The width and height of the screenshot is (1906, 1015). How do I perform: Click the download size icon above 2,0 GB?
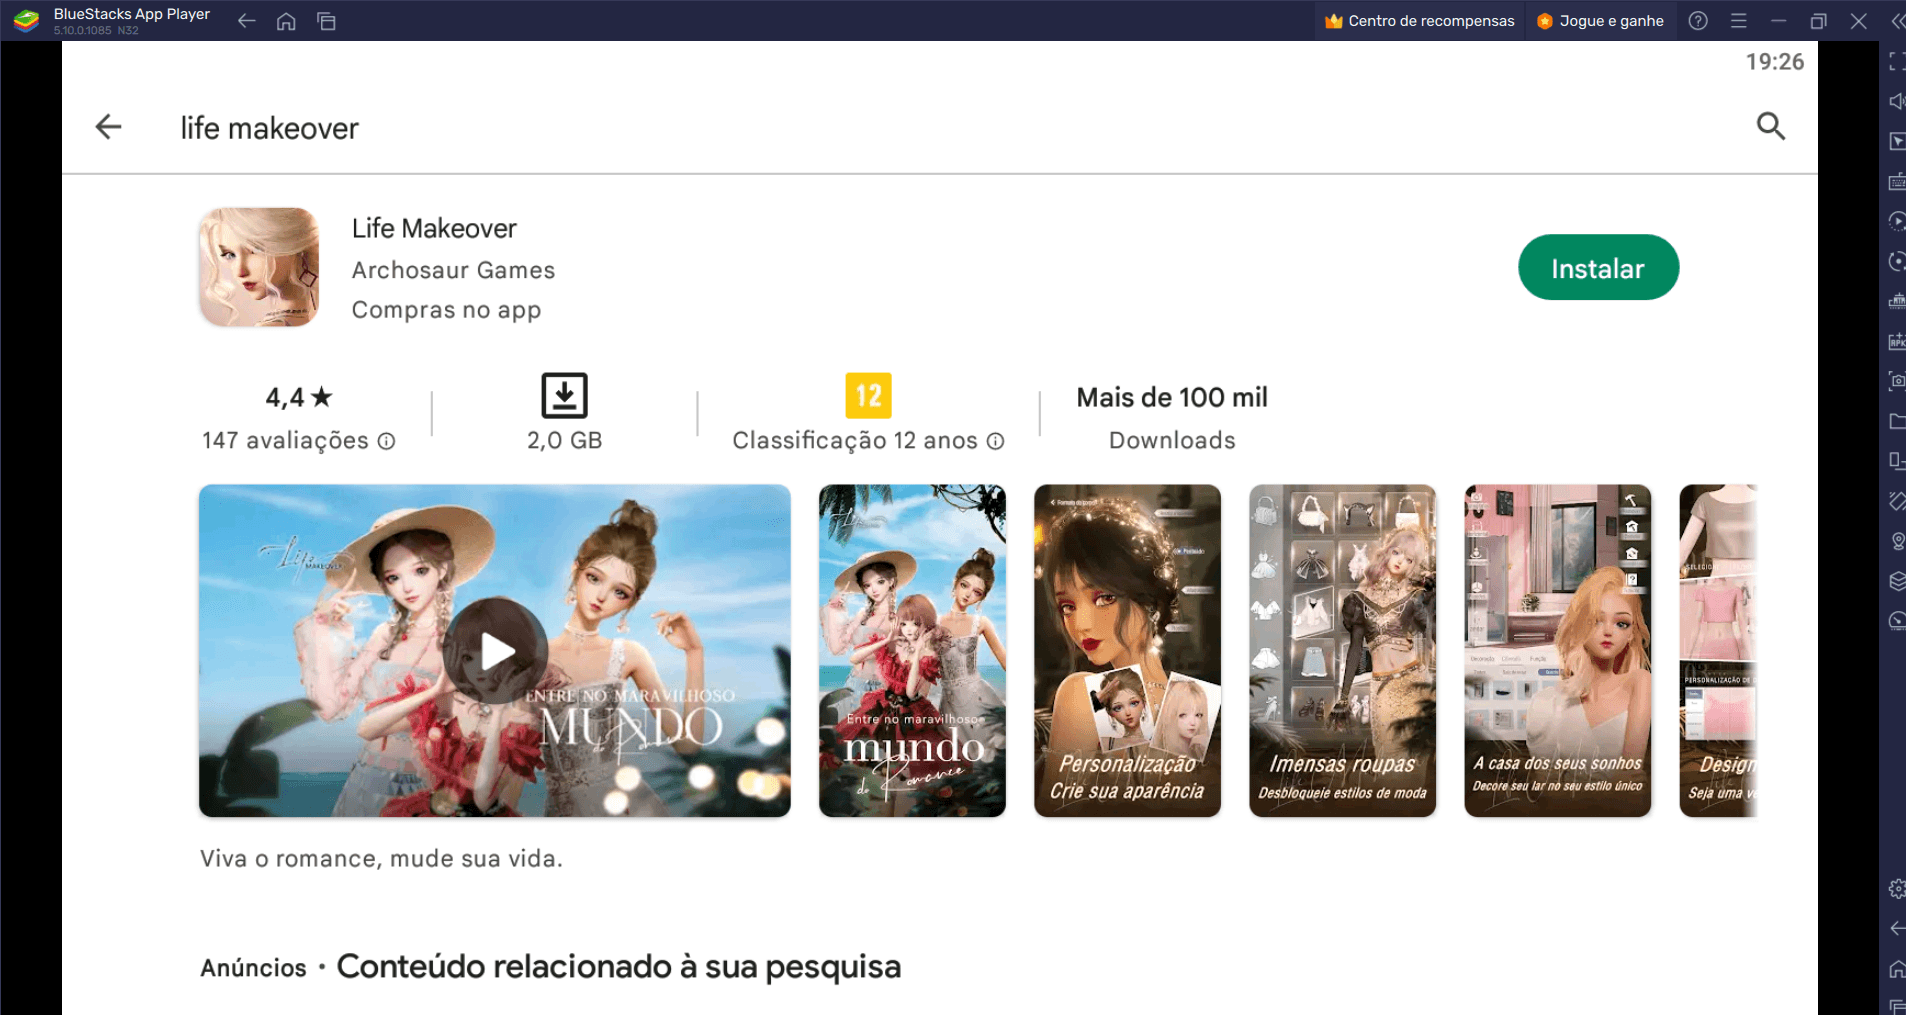click(x=564, y=395)
